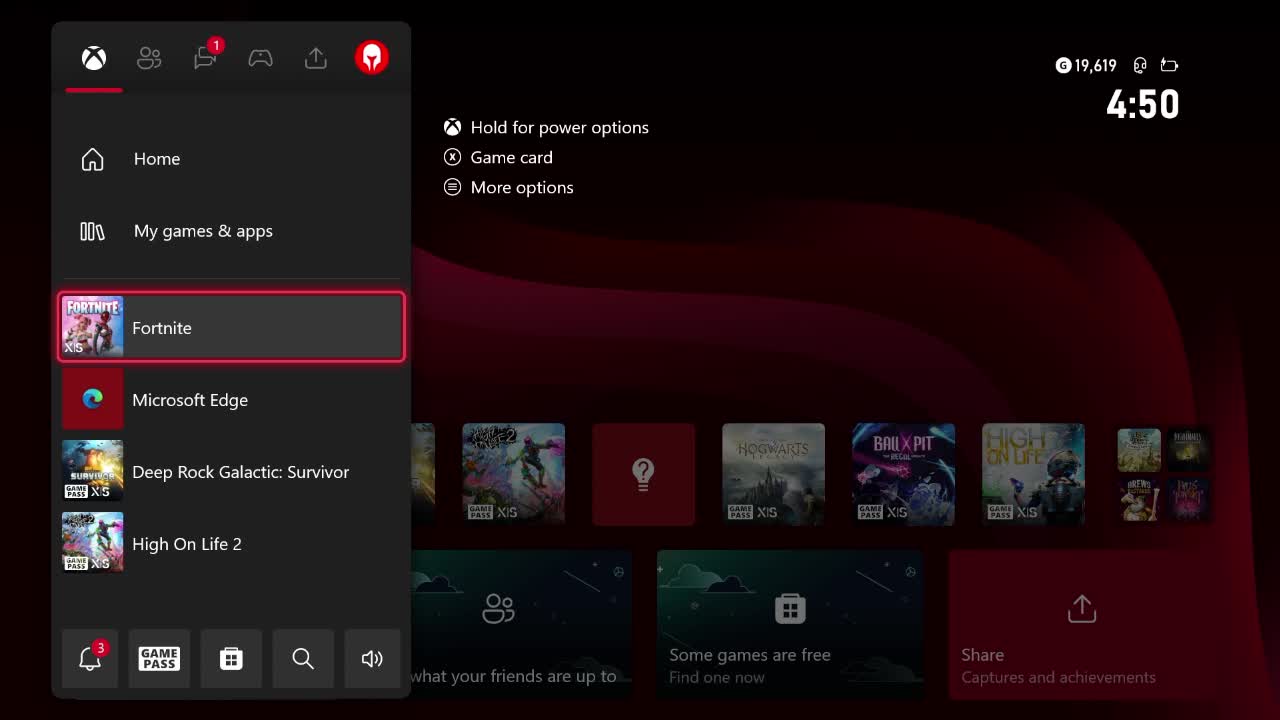Open My games & apps
Image resolution: width=1280 pixels, height=720 pixels.
[x=203, y=231]
